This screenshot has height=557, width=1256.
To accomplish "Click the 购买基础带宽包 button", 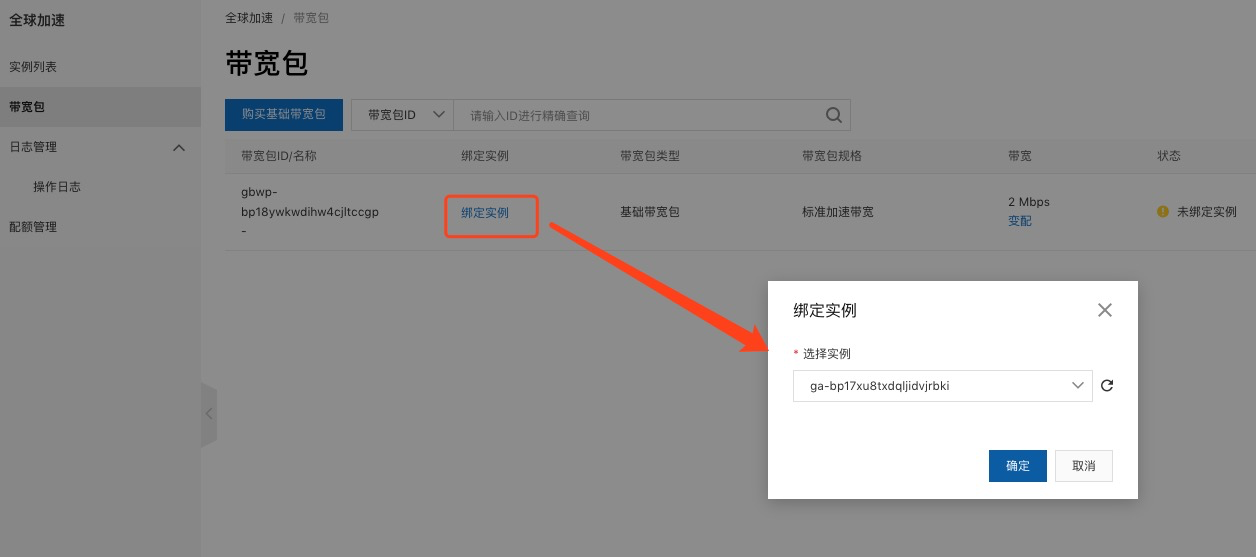I will [284, 115].
